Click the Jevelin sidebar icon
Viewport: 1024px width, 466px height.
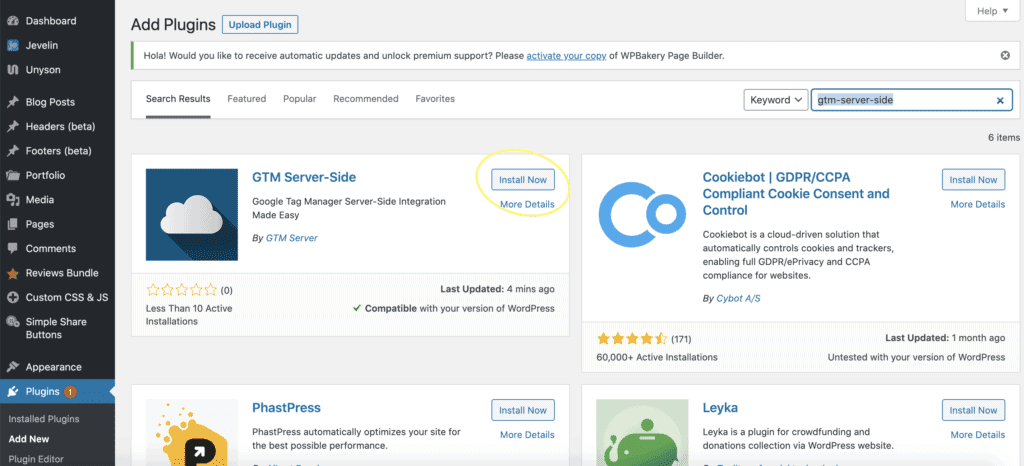pyautogui.click(x=12, y=46)
